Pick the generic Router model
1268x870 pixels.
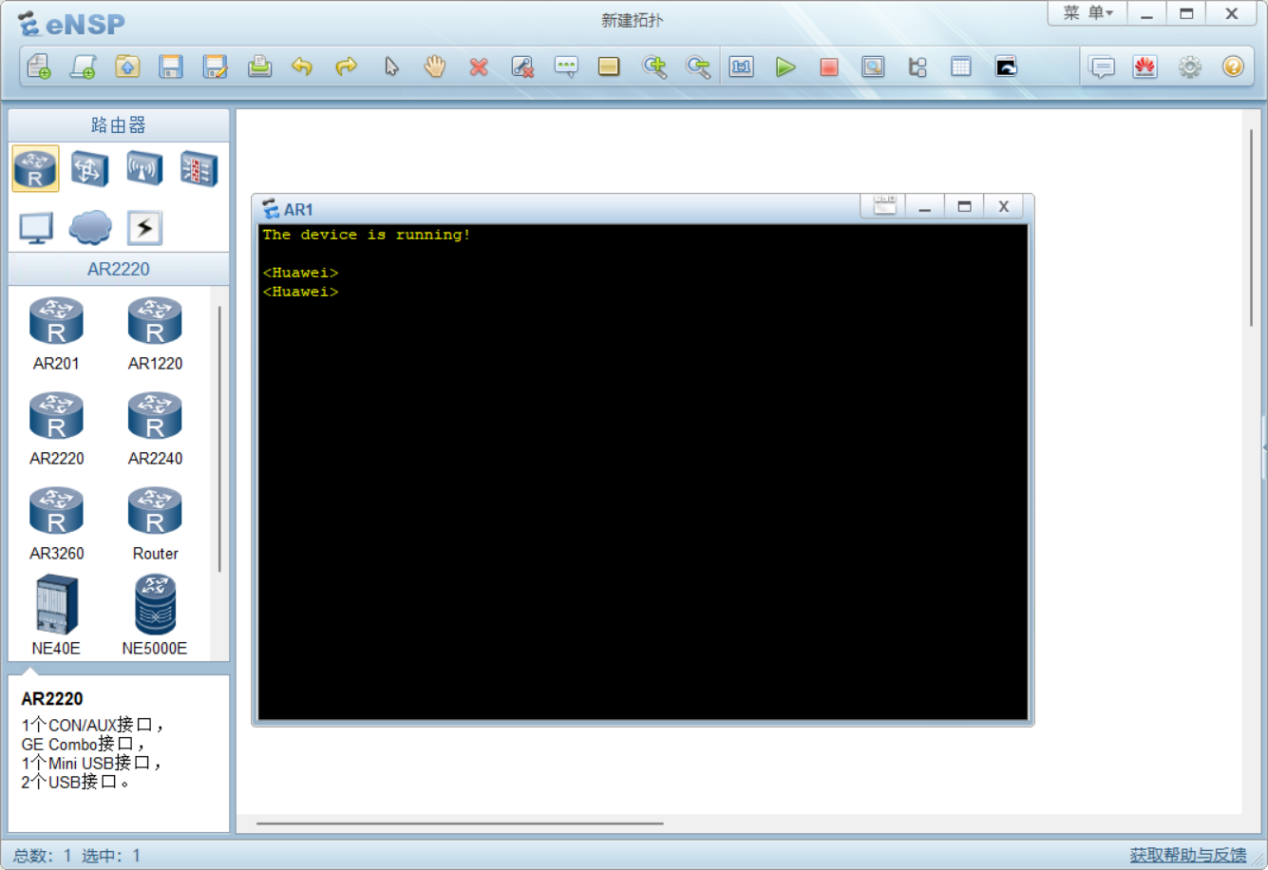point(155,524)
